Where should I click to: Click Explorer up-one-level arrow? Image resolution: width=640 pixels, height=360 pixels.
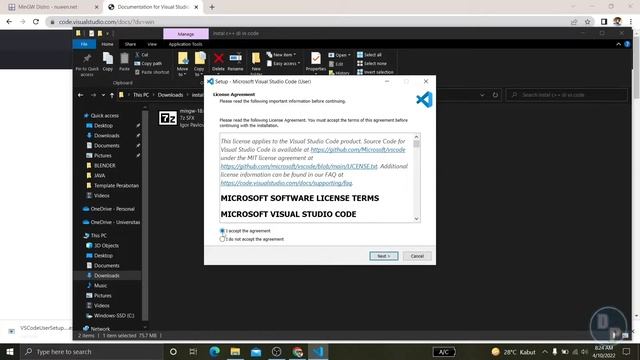click(x=111, y=95)
